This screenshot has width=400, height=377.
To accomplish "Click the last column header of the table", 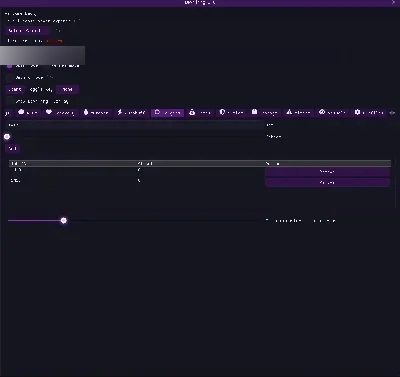I will [328, 163].
